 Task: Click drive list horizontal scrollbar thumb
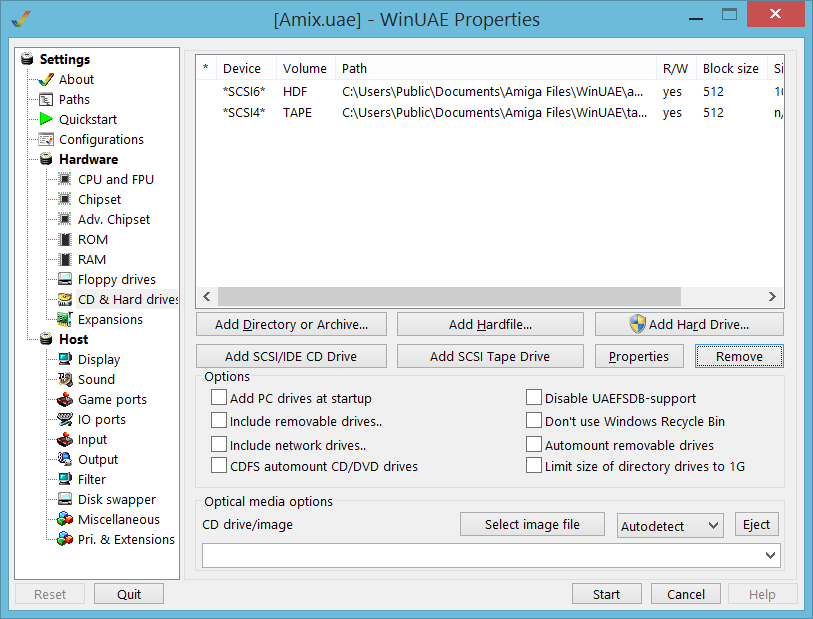(449, 297)
